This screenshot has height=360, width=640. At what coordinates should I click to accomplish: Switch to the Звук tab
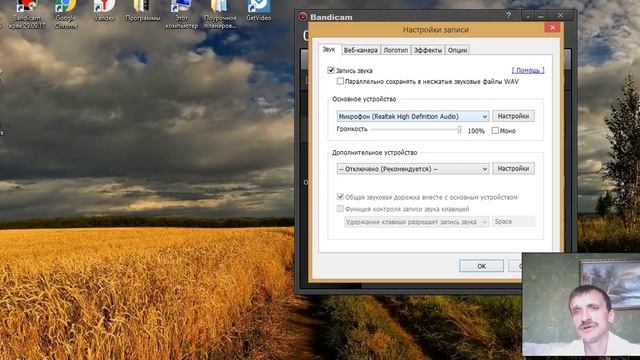(x=329, y=49)
